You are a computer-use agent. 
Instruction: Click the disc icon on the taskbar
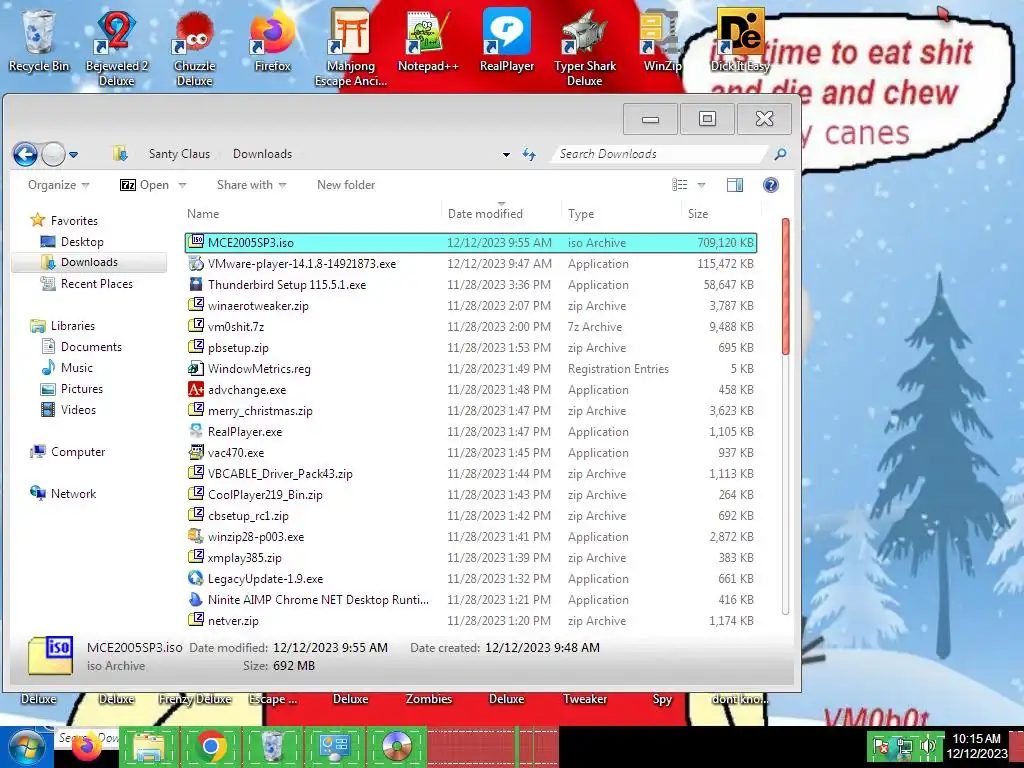pos(396,747)
